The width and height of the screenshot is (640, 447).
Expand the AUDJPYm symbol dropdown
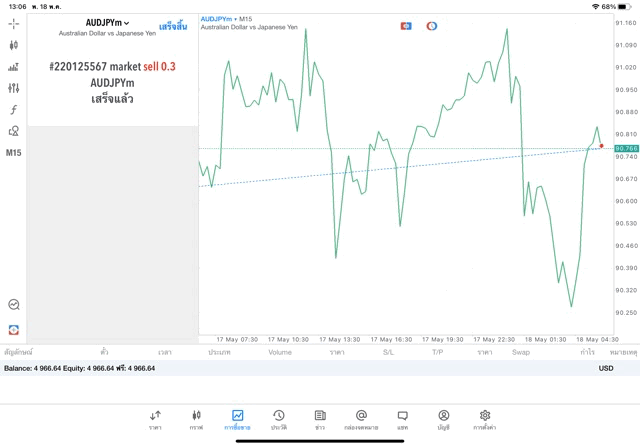click(107, 22)
